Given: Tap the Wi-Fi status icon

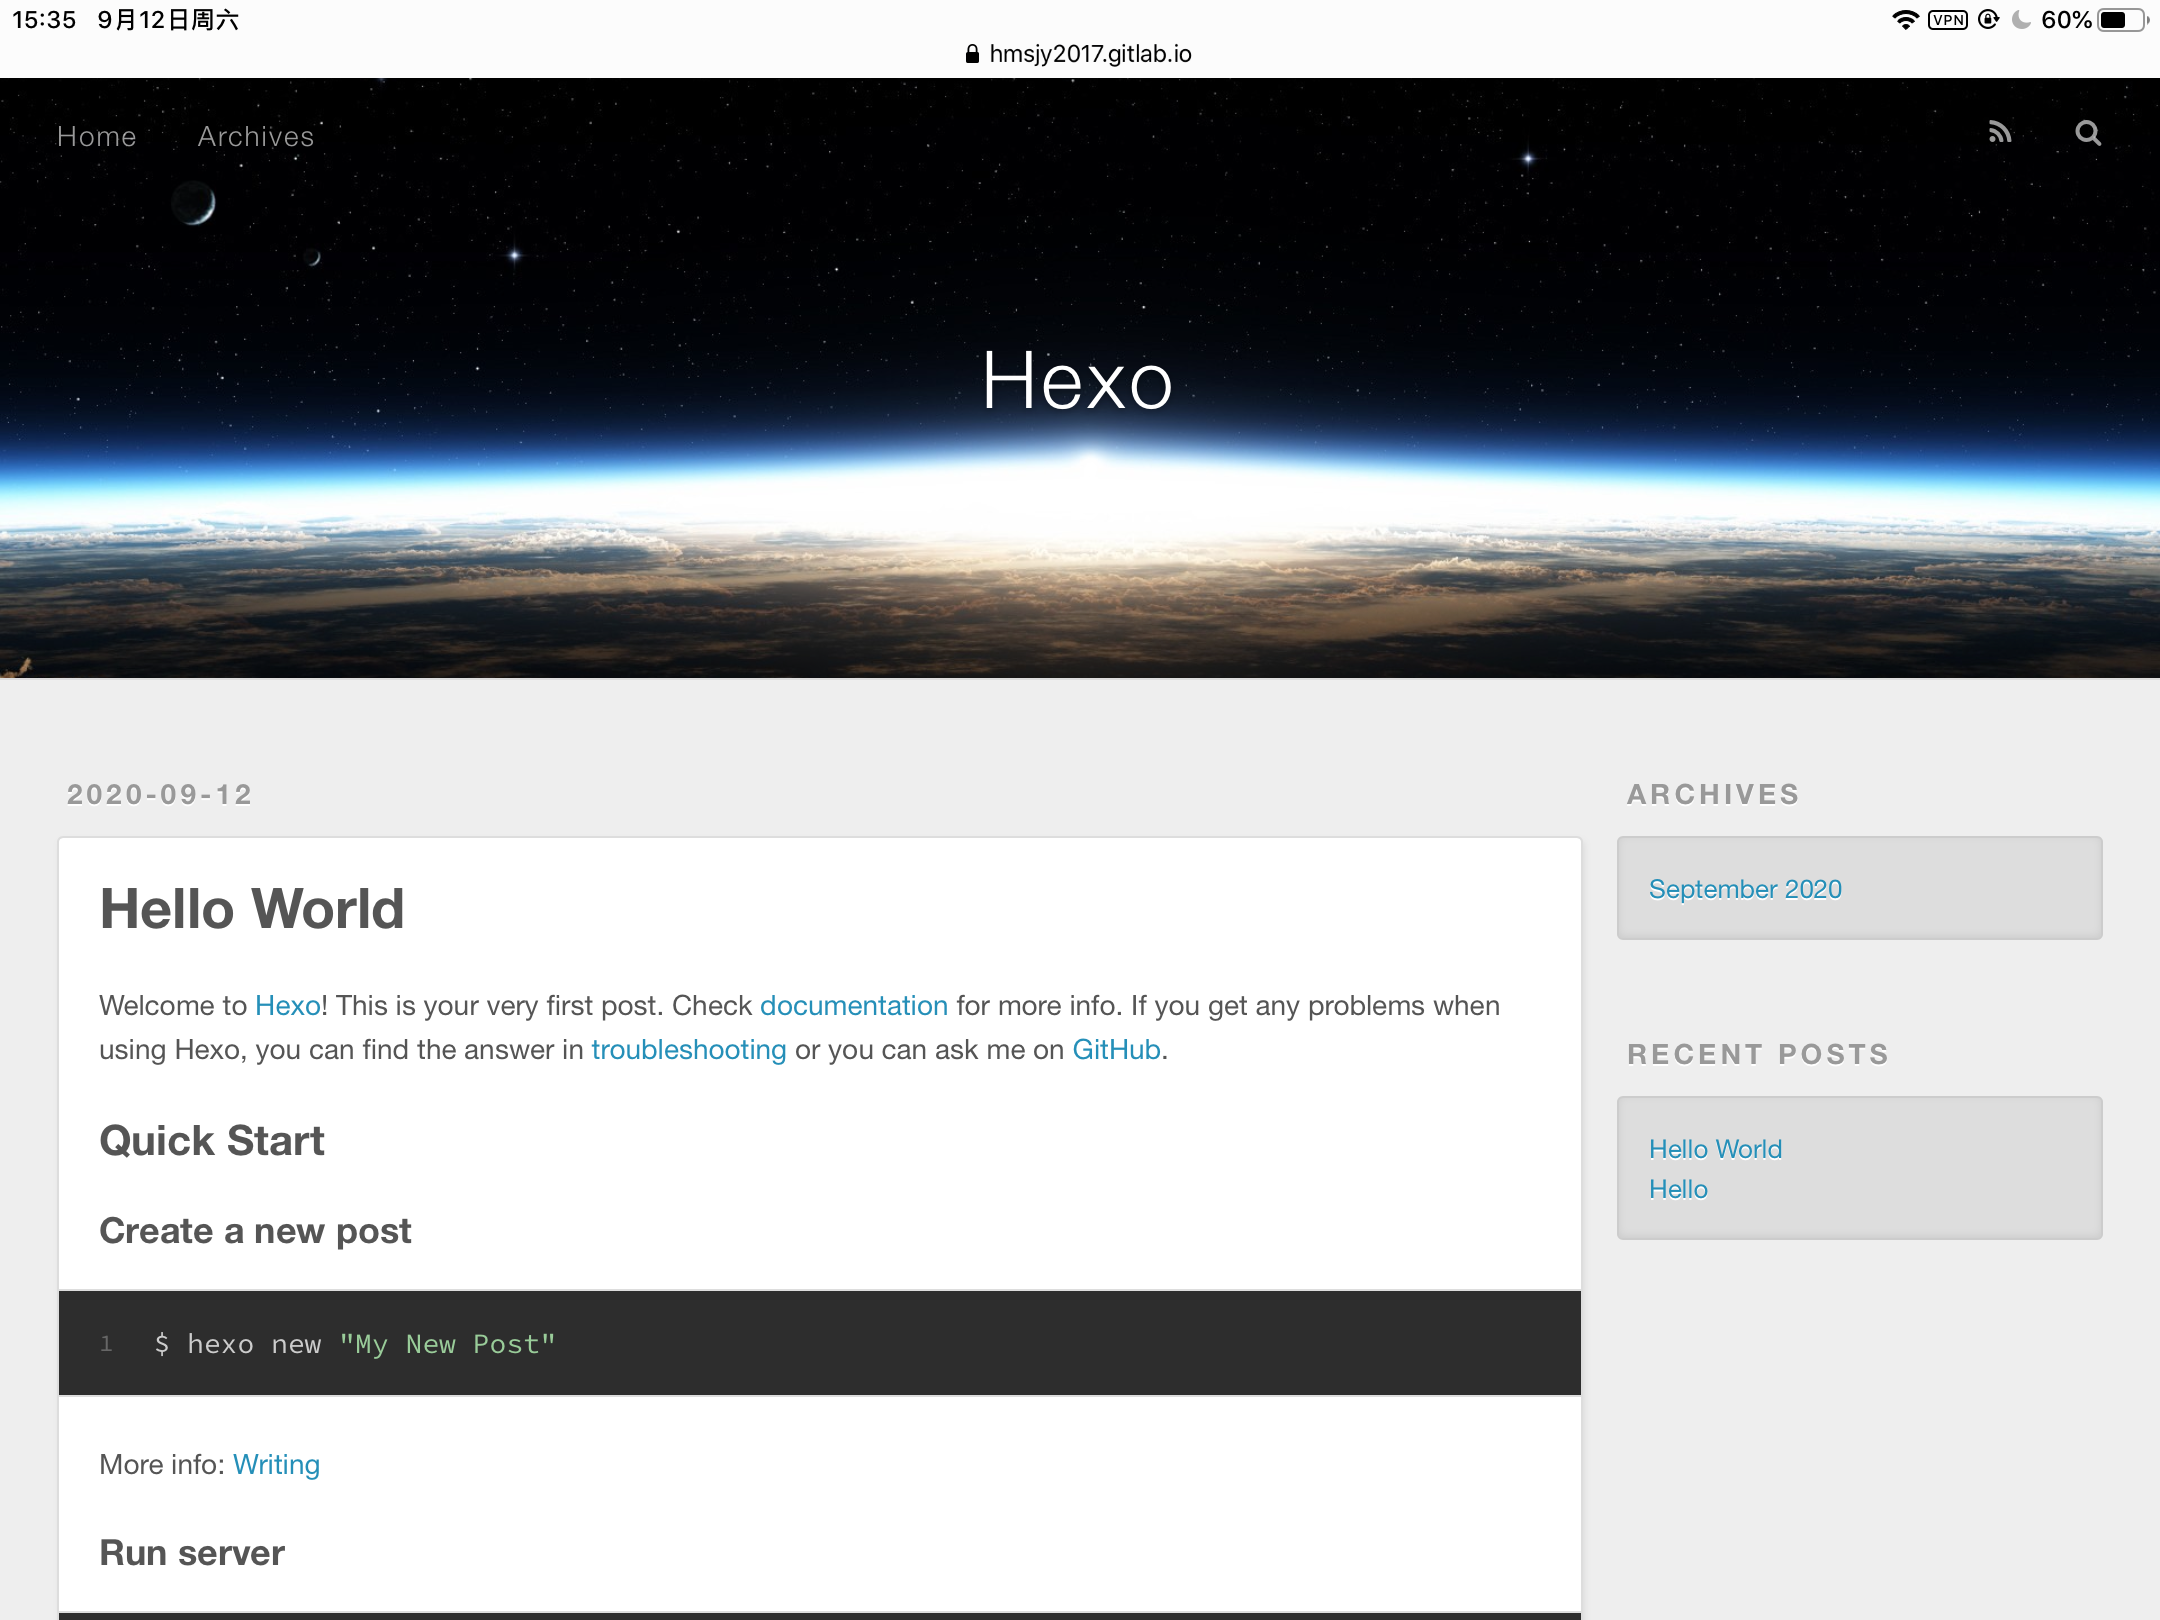Looking at the screenshot, I should click(x=1906, y=20).
